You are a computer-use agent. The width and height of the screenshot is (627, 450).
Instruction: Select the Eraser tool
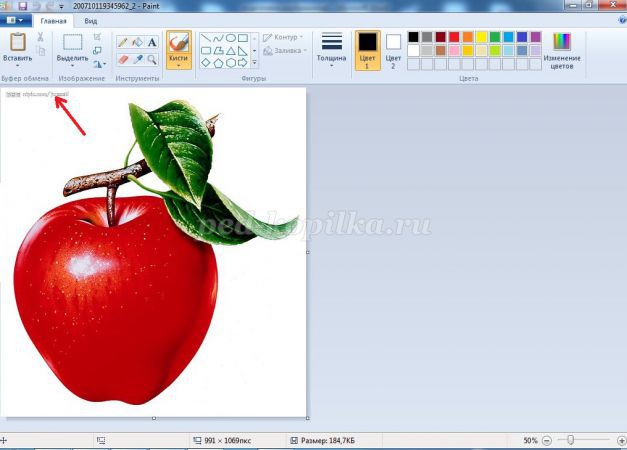[x=123, y=60]
